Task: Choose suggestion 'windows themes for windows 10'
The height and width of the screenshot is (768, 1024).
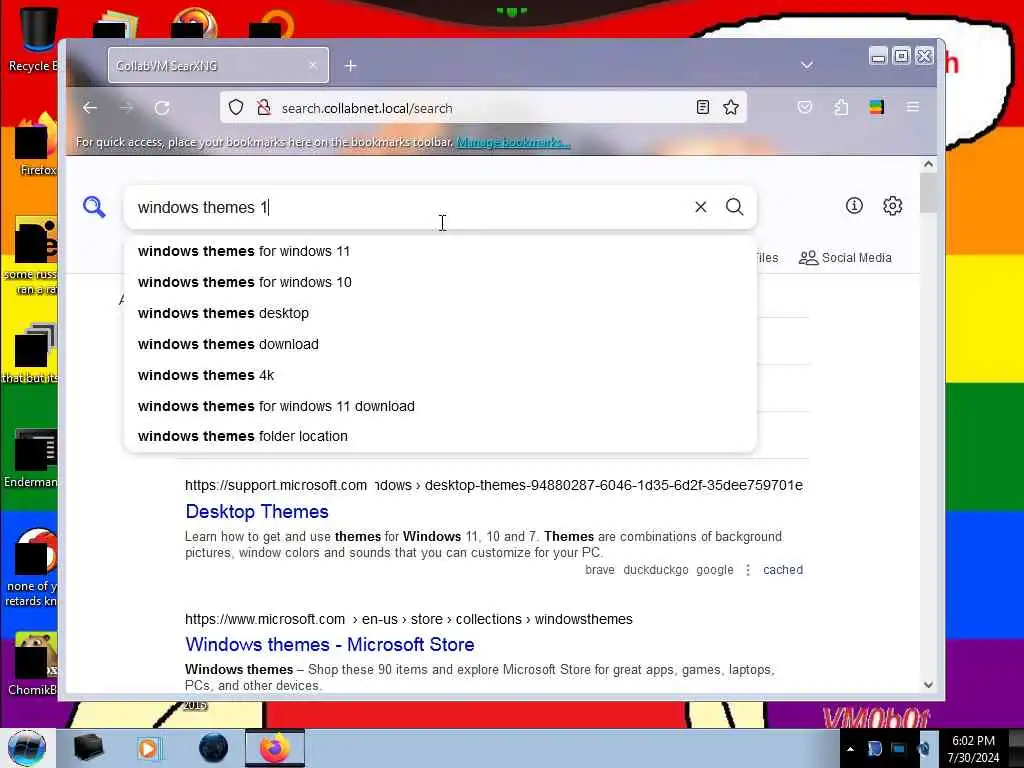Action: pyautogui.click(x=440, y=282)
